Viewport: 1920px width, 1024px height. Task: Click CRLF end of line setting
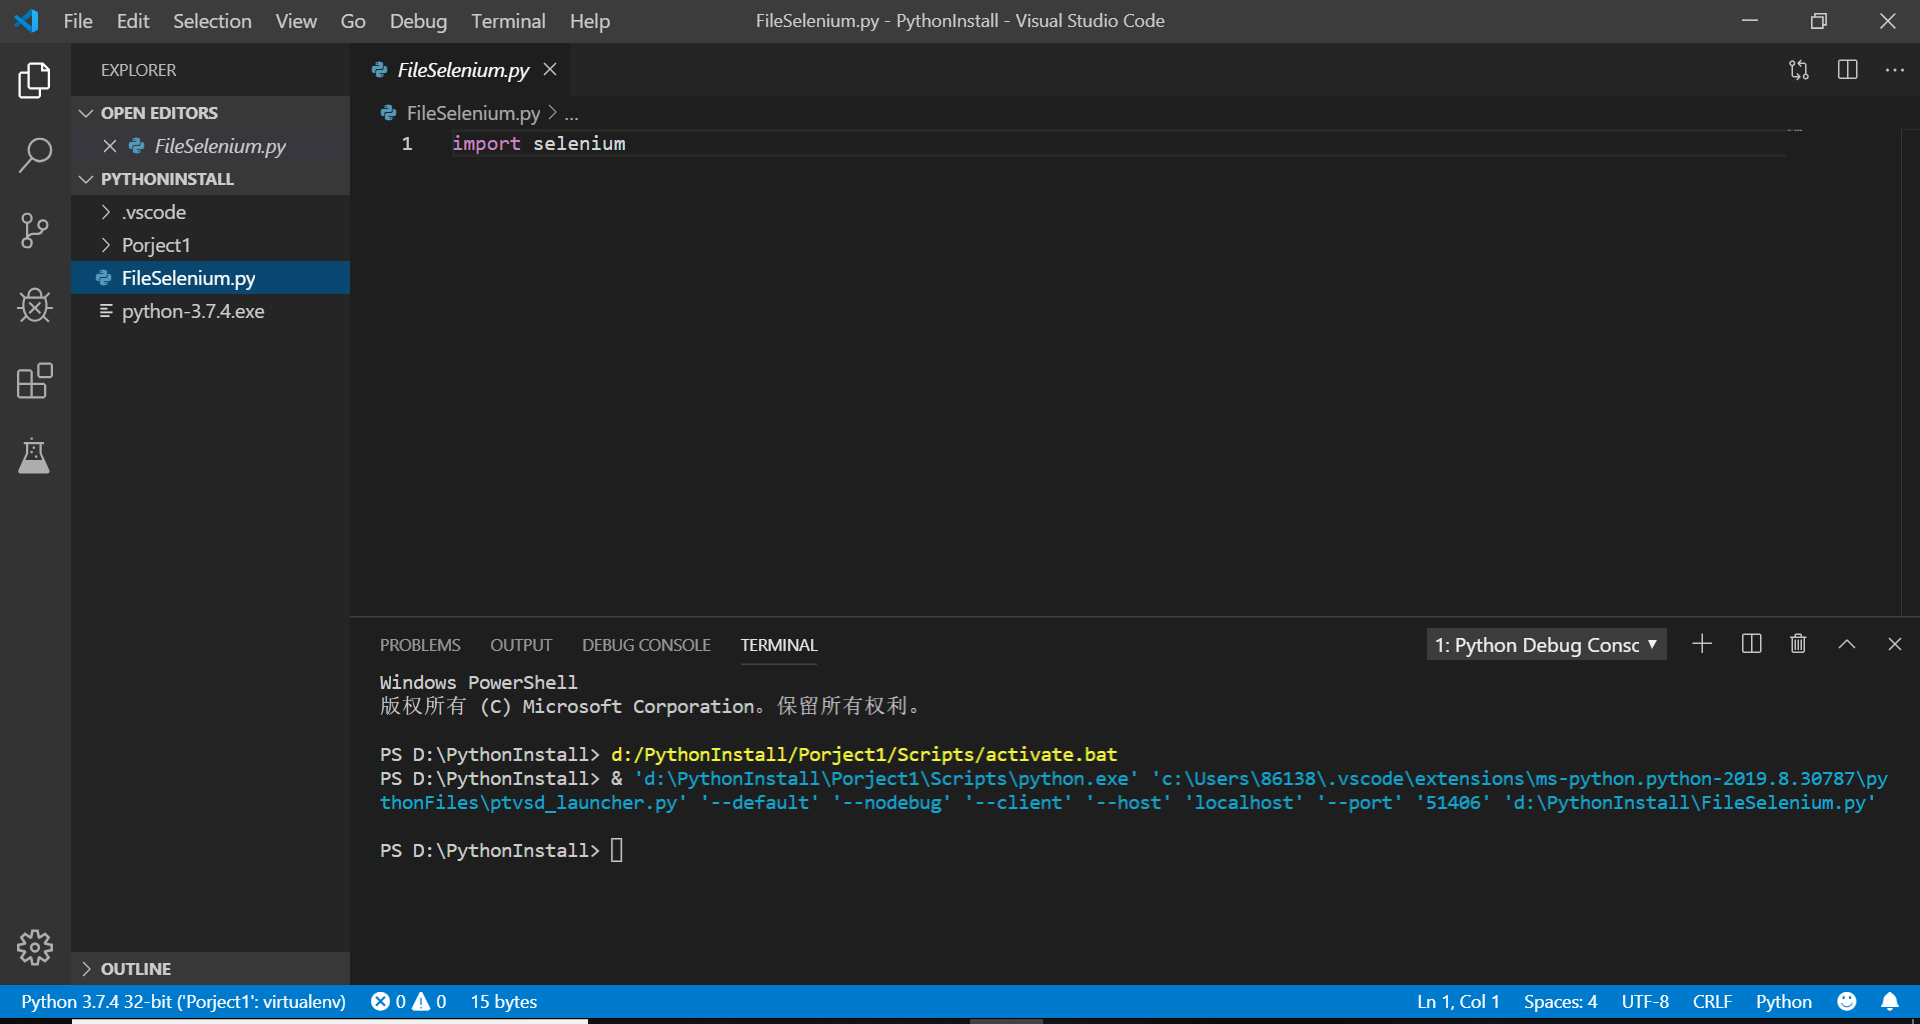click(1712, 1001)
